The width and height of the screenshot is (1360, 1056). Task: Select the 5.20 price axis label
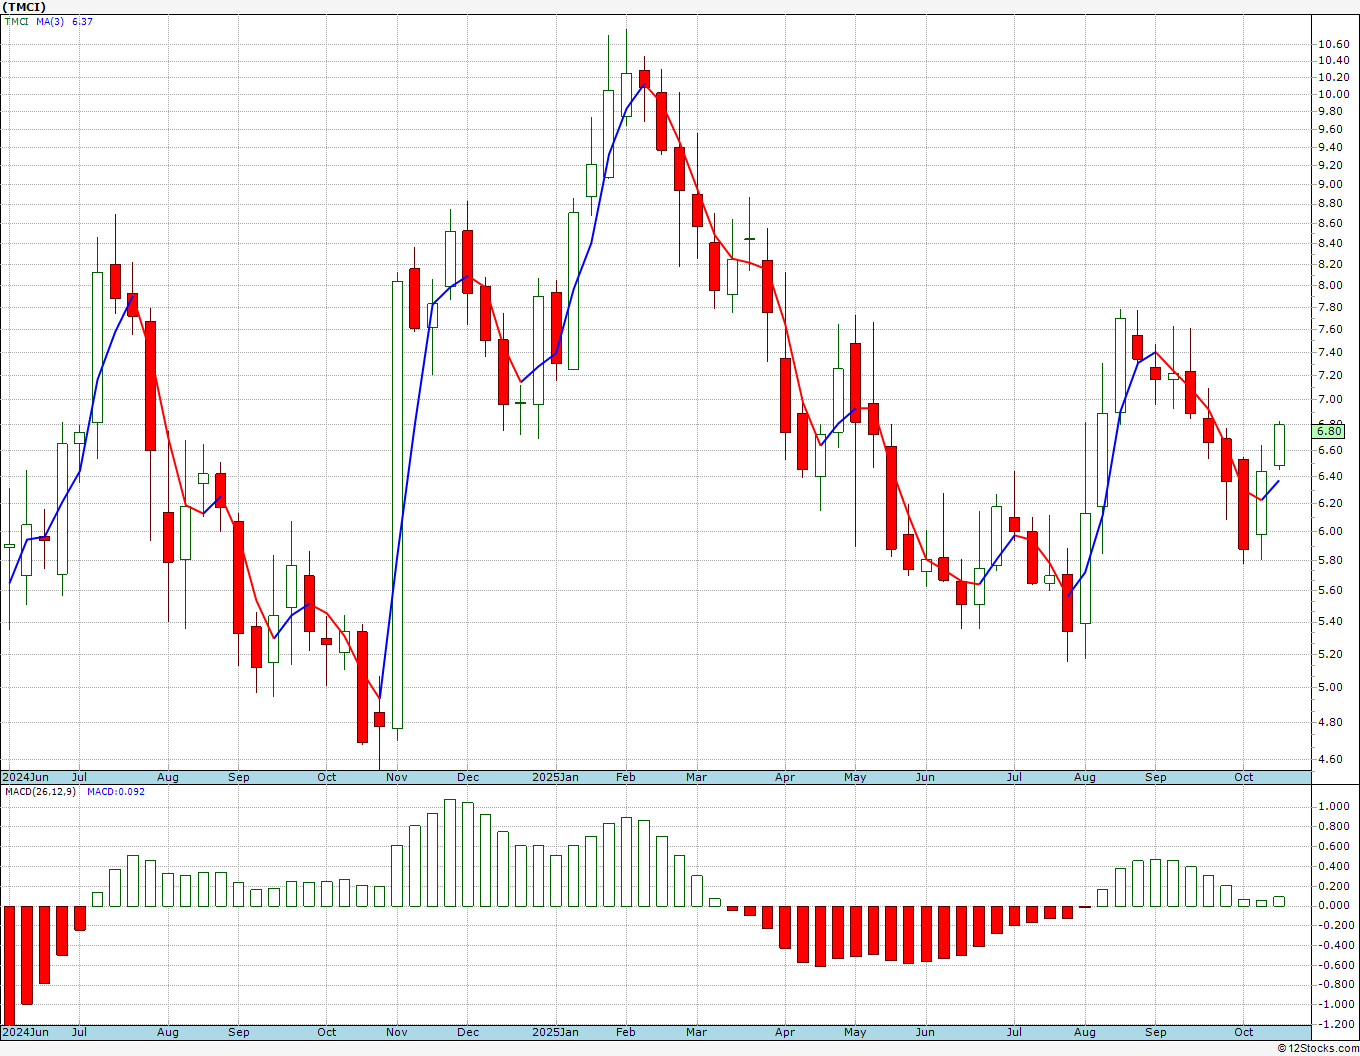pos(1330,654)
